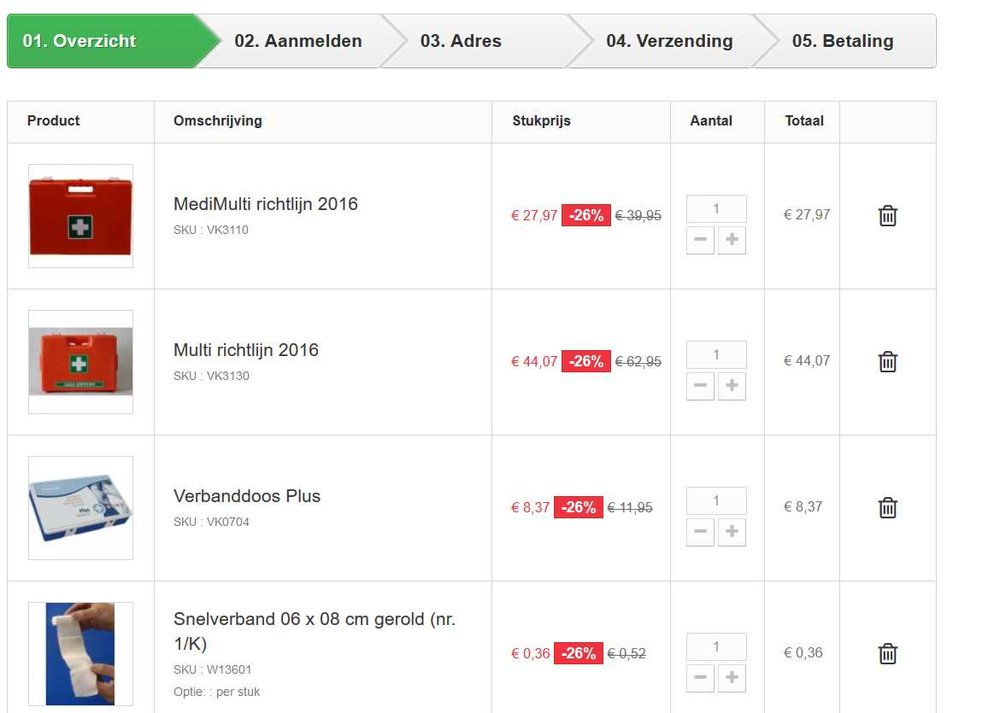Delete Snelverband item using trash icon
Screen dimensions: 1000x713
click(888, 652)
